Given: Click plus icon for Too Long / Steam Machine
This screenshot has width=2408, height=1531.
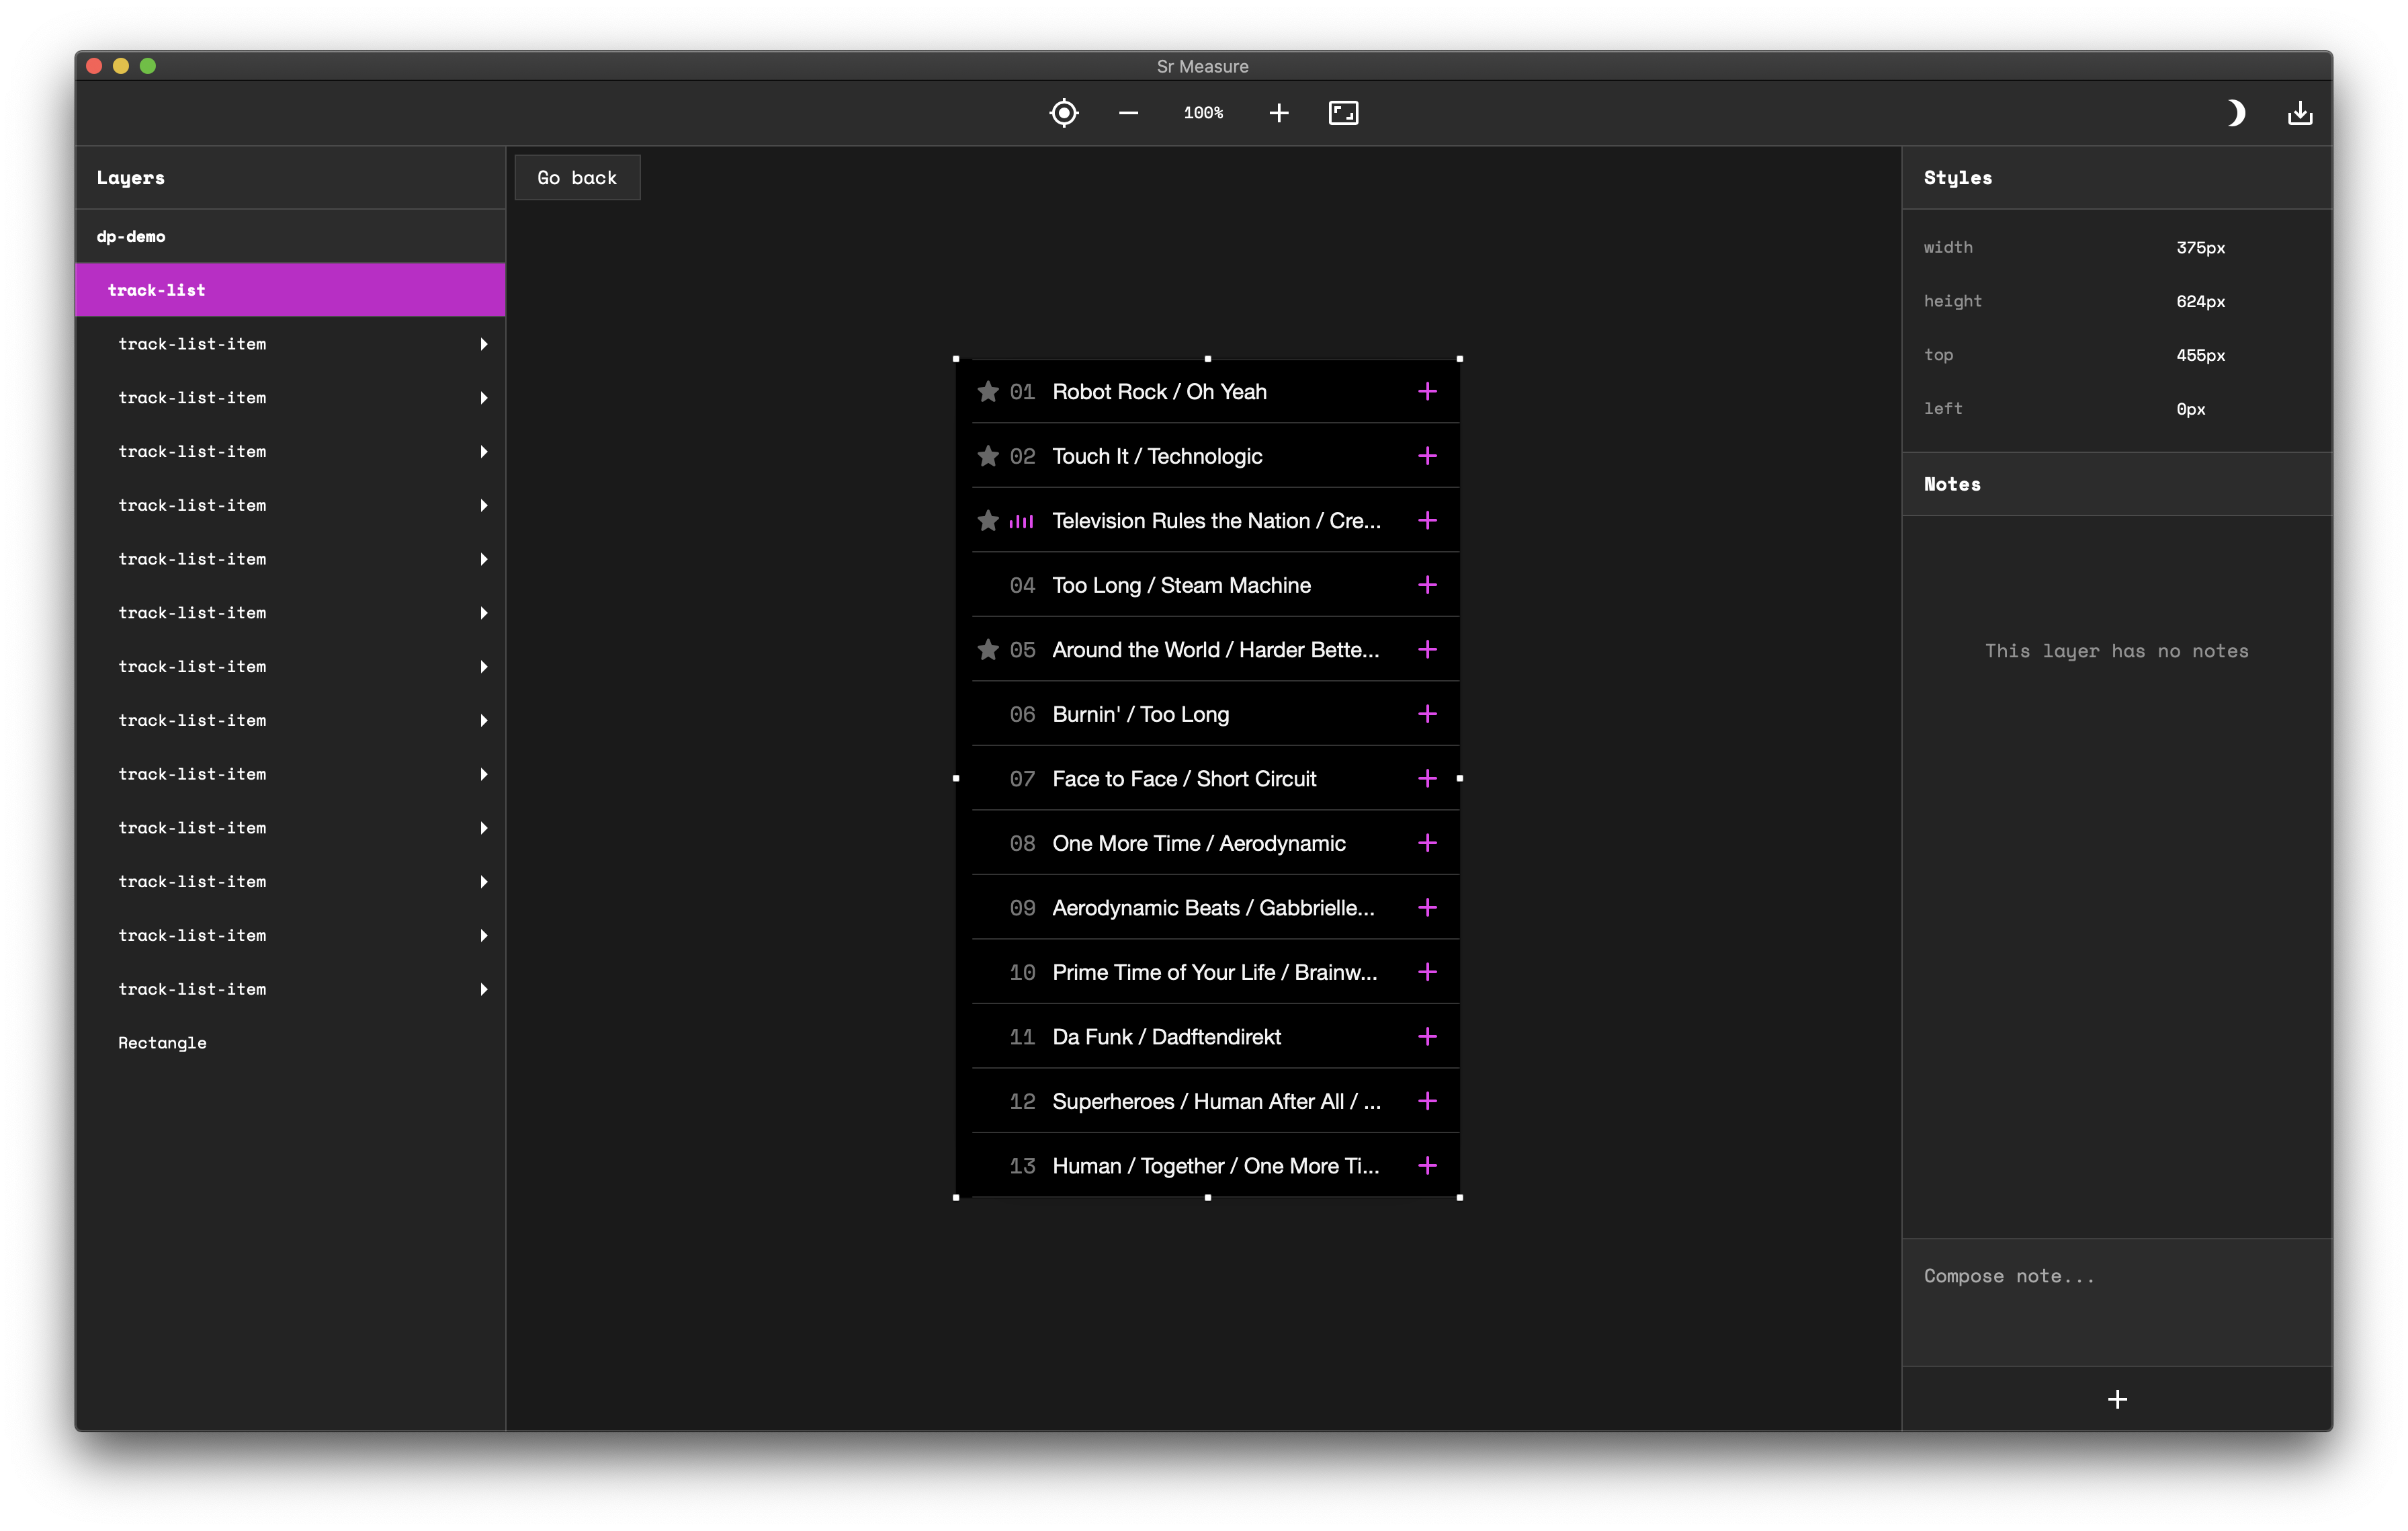Looking at the screenshot, I should (1427, 585).
